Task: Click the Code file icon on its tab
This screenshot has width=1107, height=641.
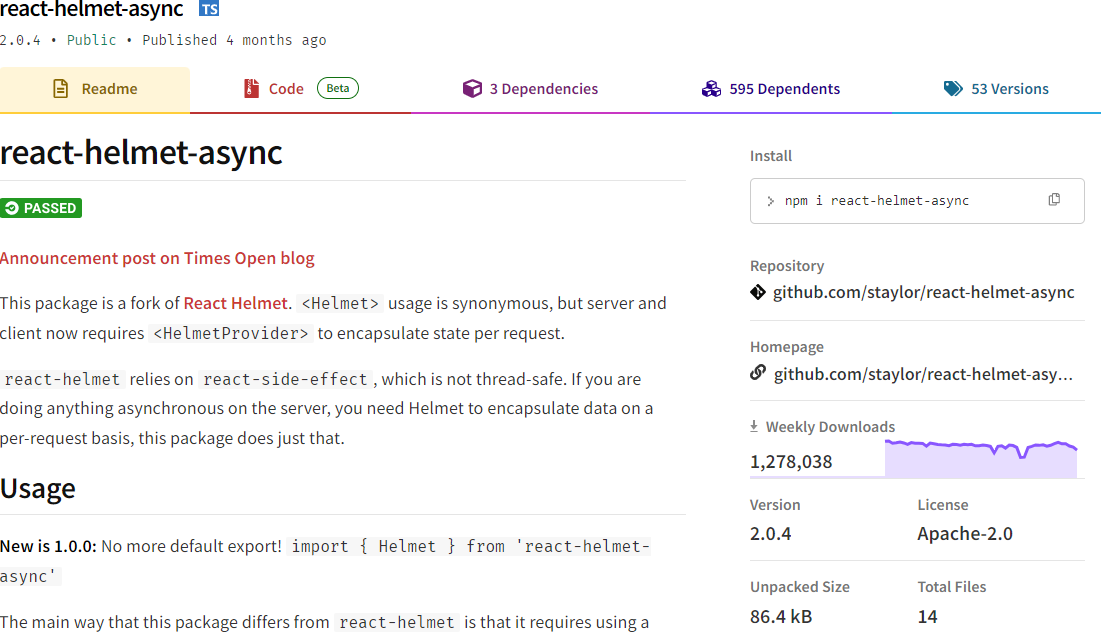Action: (250, 88)
